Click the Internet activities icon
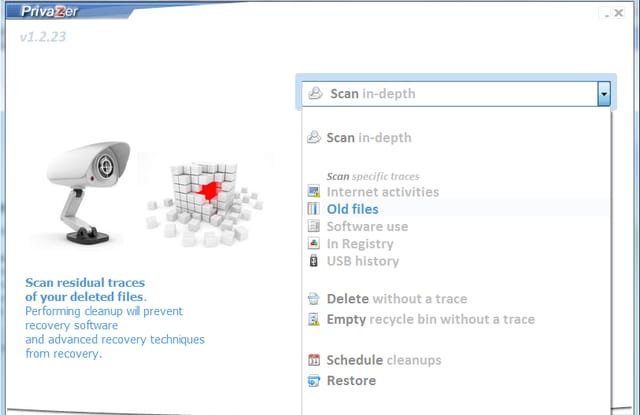Viewport: 640px width, 415px height. point(313,191)
